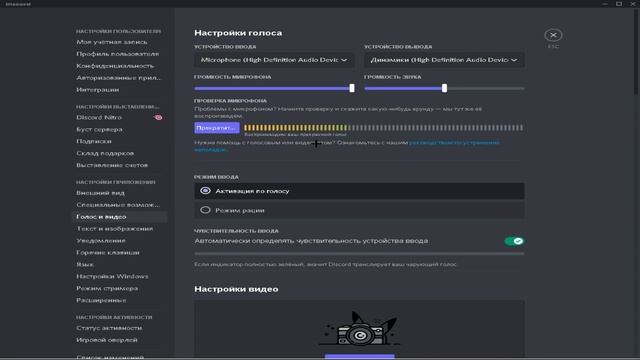Click the sound volume slider handle
The width and height of the screenshot is (640, 360).
(x=444, y=88)
